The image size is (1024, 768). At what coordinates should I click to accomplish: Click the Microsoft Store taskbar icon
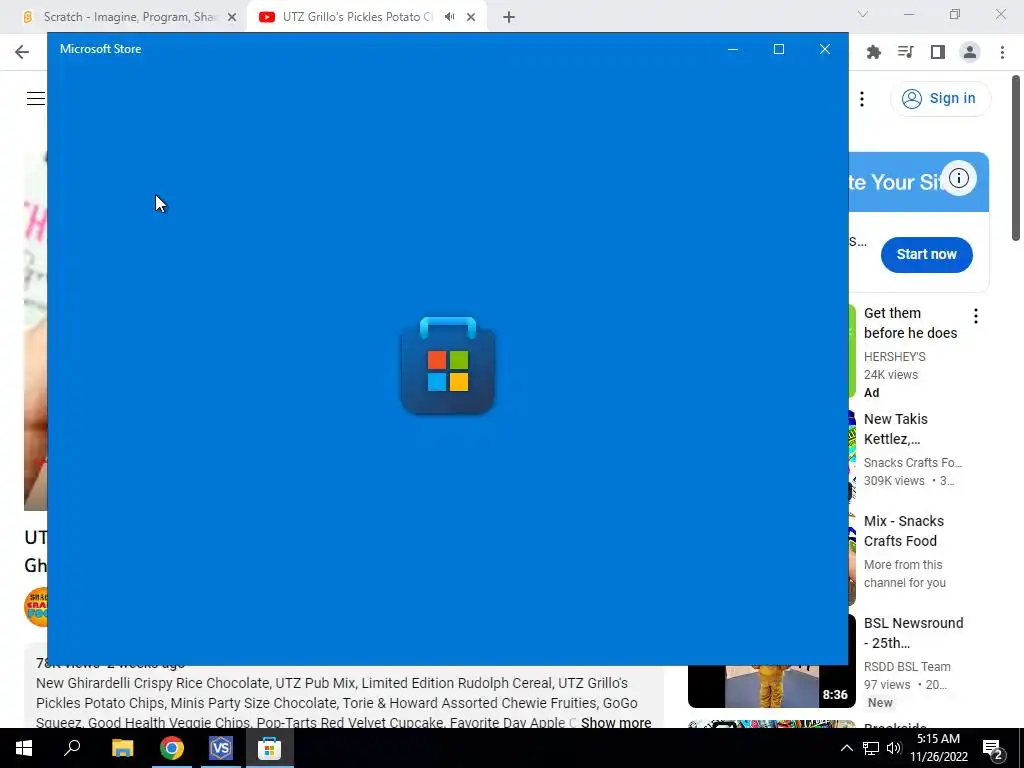269,748
